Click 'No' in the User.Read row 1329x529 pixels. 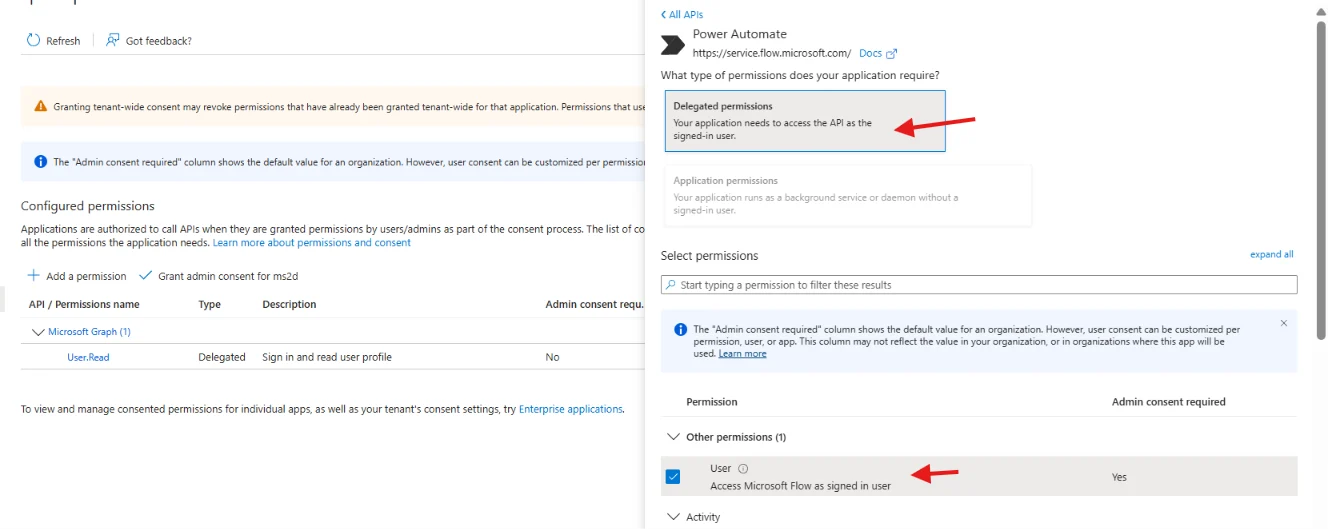coord(552,357)
